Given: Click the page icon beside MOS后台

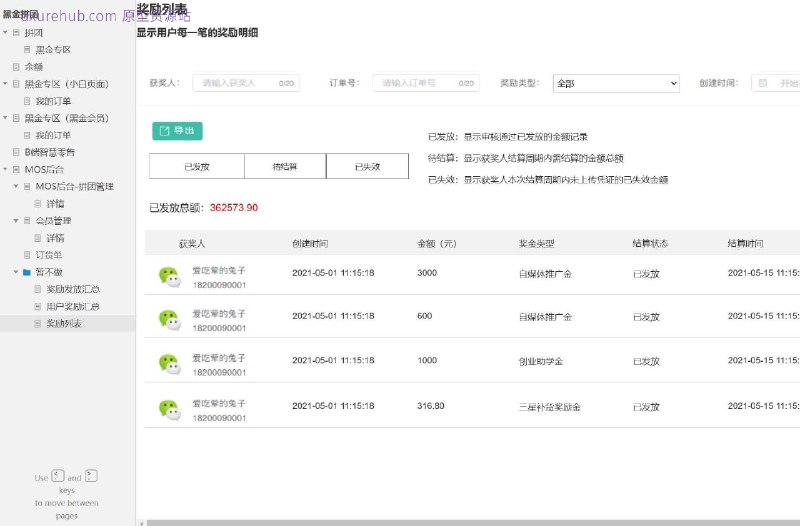Looking at the screenshot, I should [16, 169].
